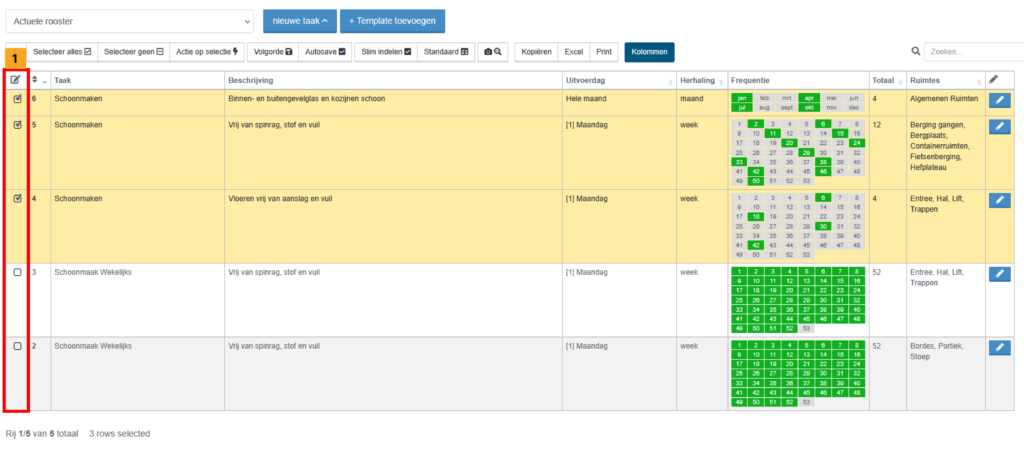Tick the checkbox for Schoonmaak Wekelijks row 3
Image resolution: width=1024 pixels, height=451 pixels.
pyautogui.click(x=17, y=272)
